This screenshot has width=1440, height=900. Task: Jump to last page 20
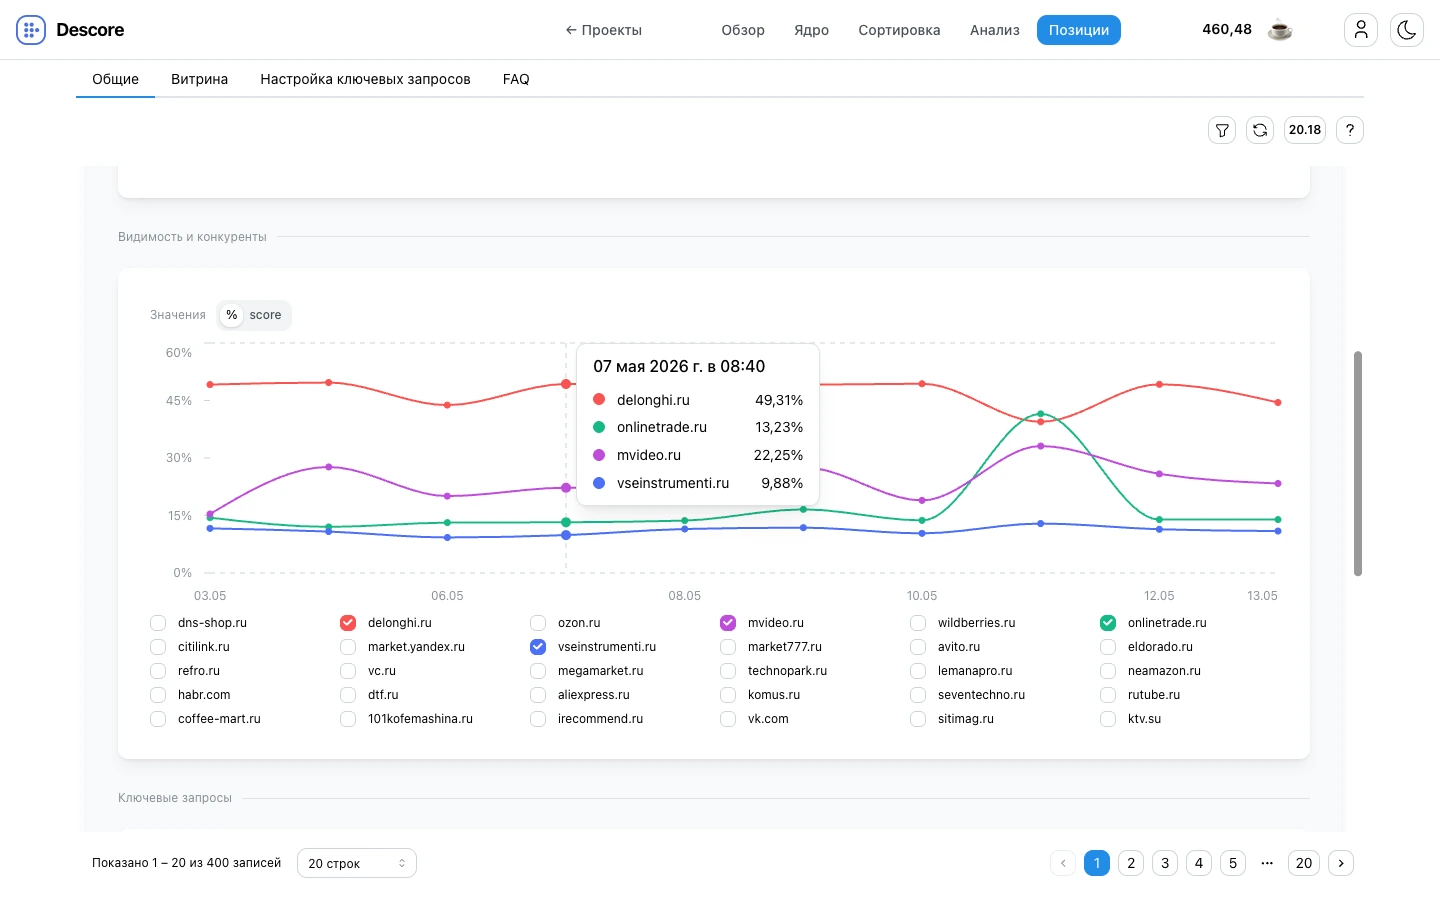(x=1304, y=863)
